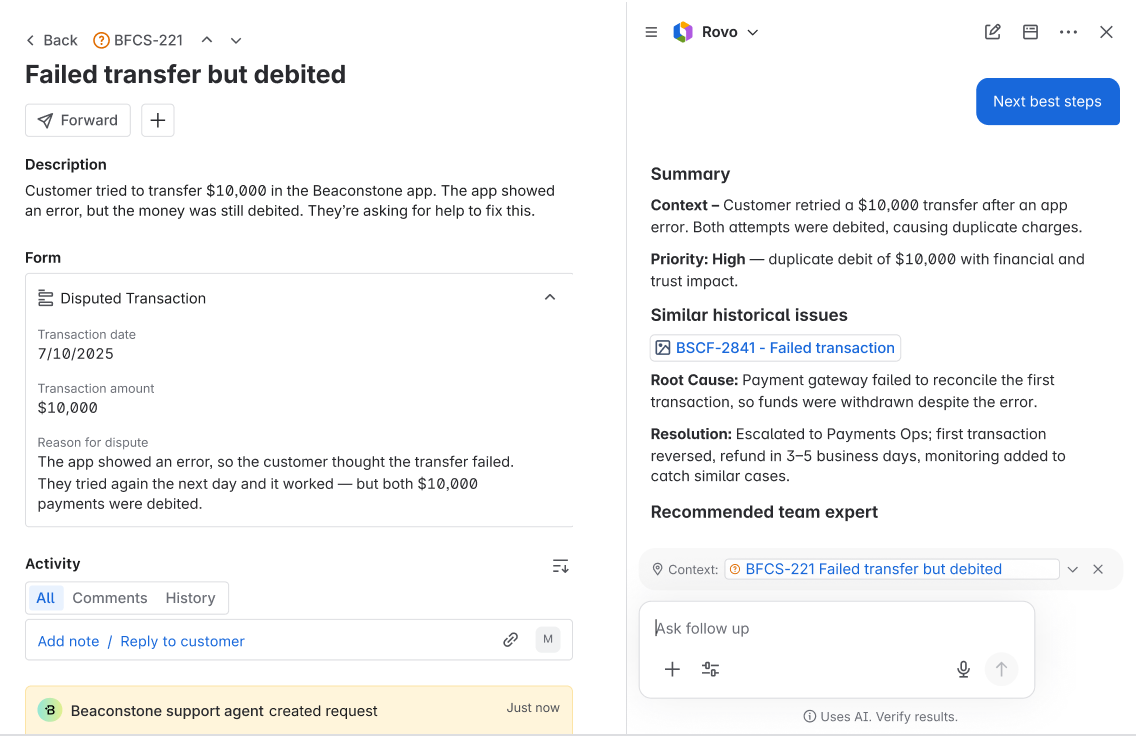
Task: Click the new chat edit icon in Rovo
Action: [992, 32]
